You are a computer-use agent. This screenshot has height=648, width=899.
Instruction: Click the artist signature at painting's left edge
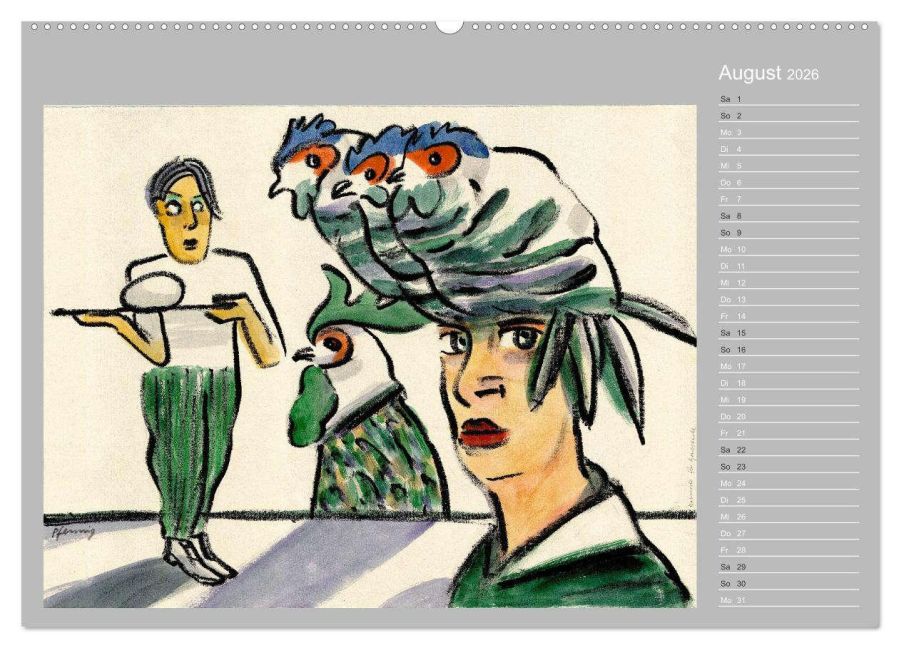coord(70,534)
